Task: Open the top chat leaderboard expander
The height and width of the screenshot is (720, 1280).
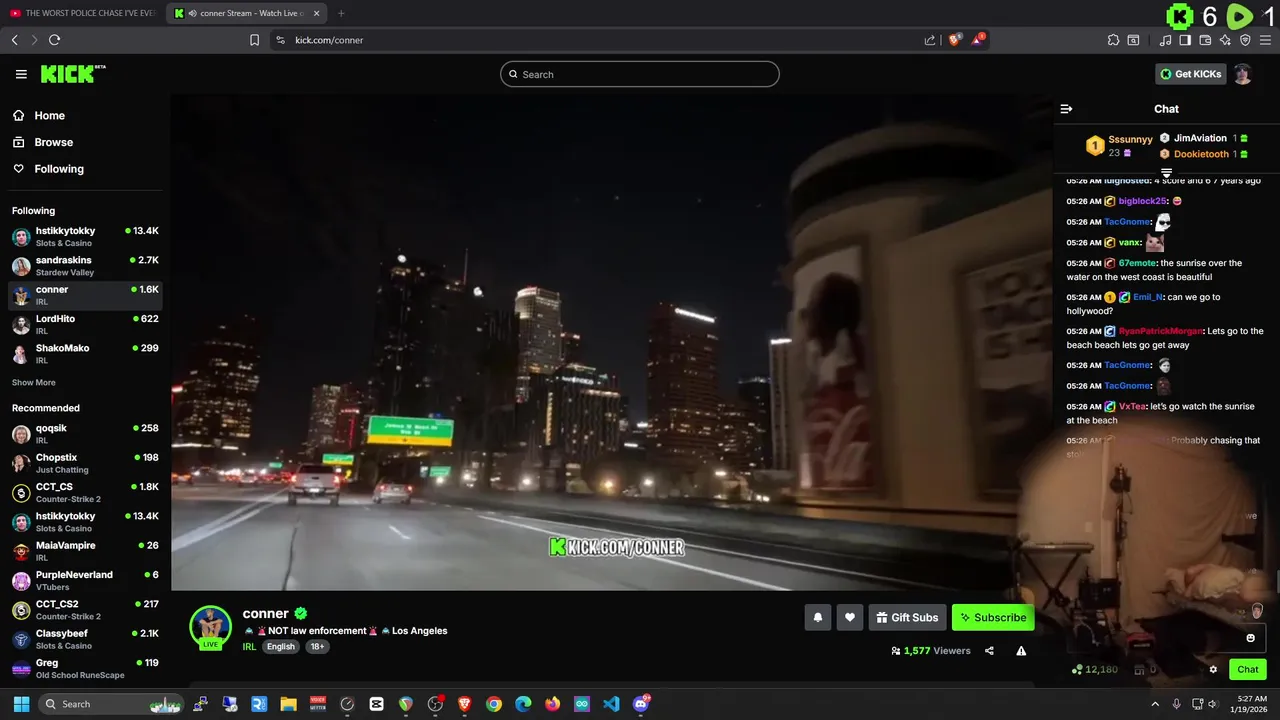Action: click(x=1166, y=173)
